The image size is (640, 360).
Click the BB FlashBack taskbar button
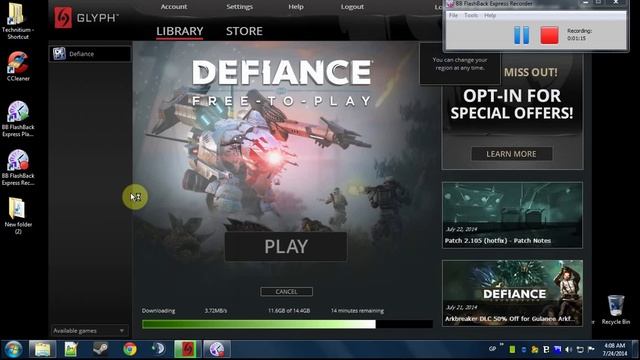coord(217,349)
